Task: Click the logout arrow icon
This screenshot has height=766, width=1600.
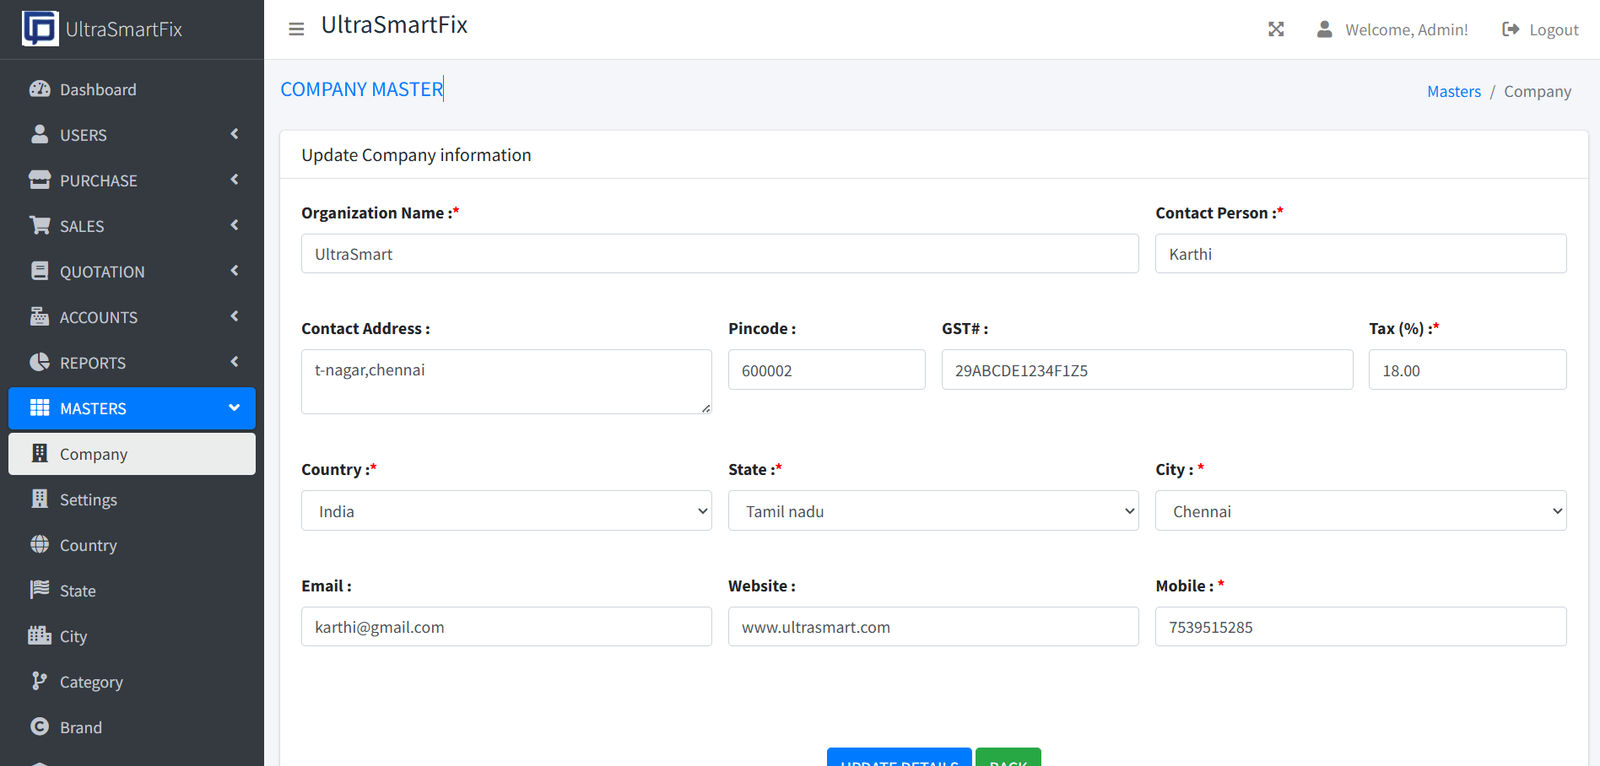Action: pos(1510,29)
